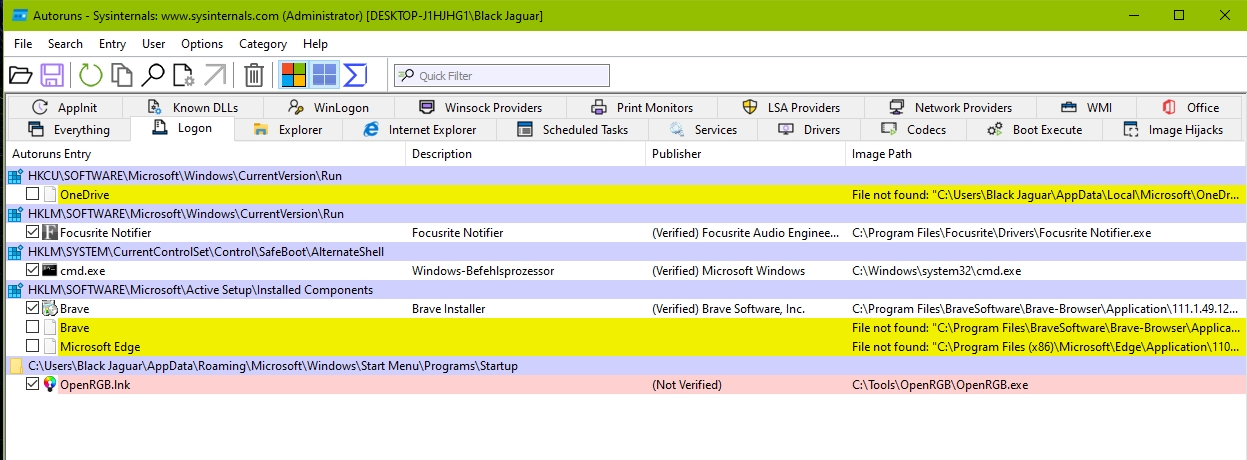Click the Open file toolbar icon

click(20, 75)
